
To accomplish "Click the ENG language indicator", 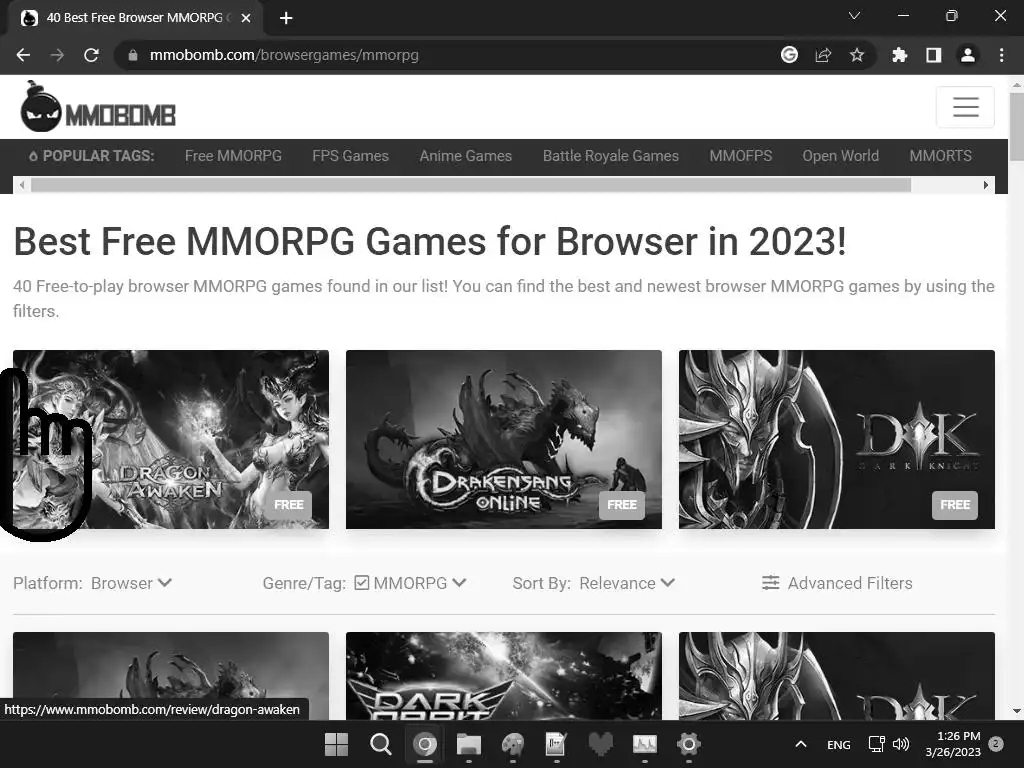I will [x=839, y=744].
